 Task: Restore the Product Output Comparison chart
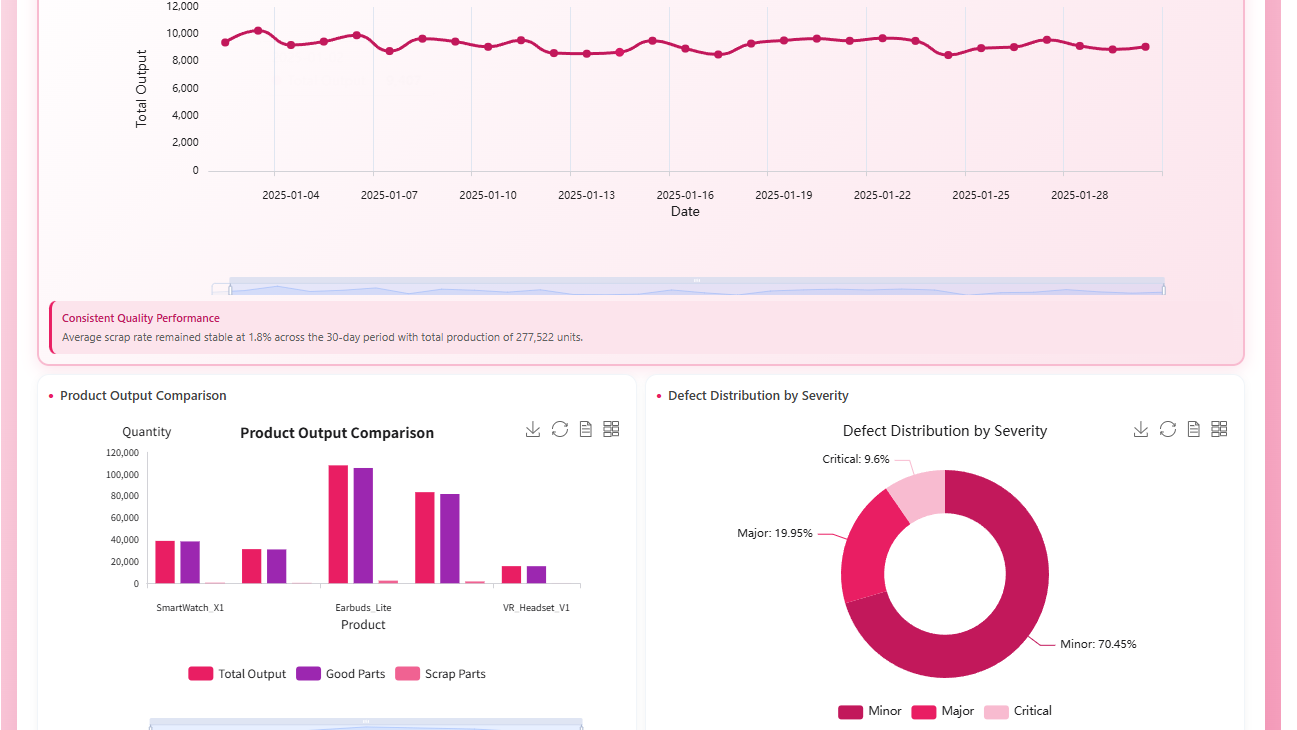point(560,429)
